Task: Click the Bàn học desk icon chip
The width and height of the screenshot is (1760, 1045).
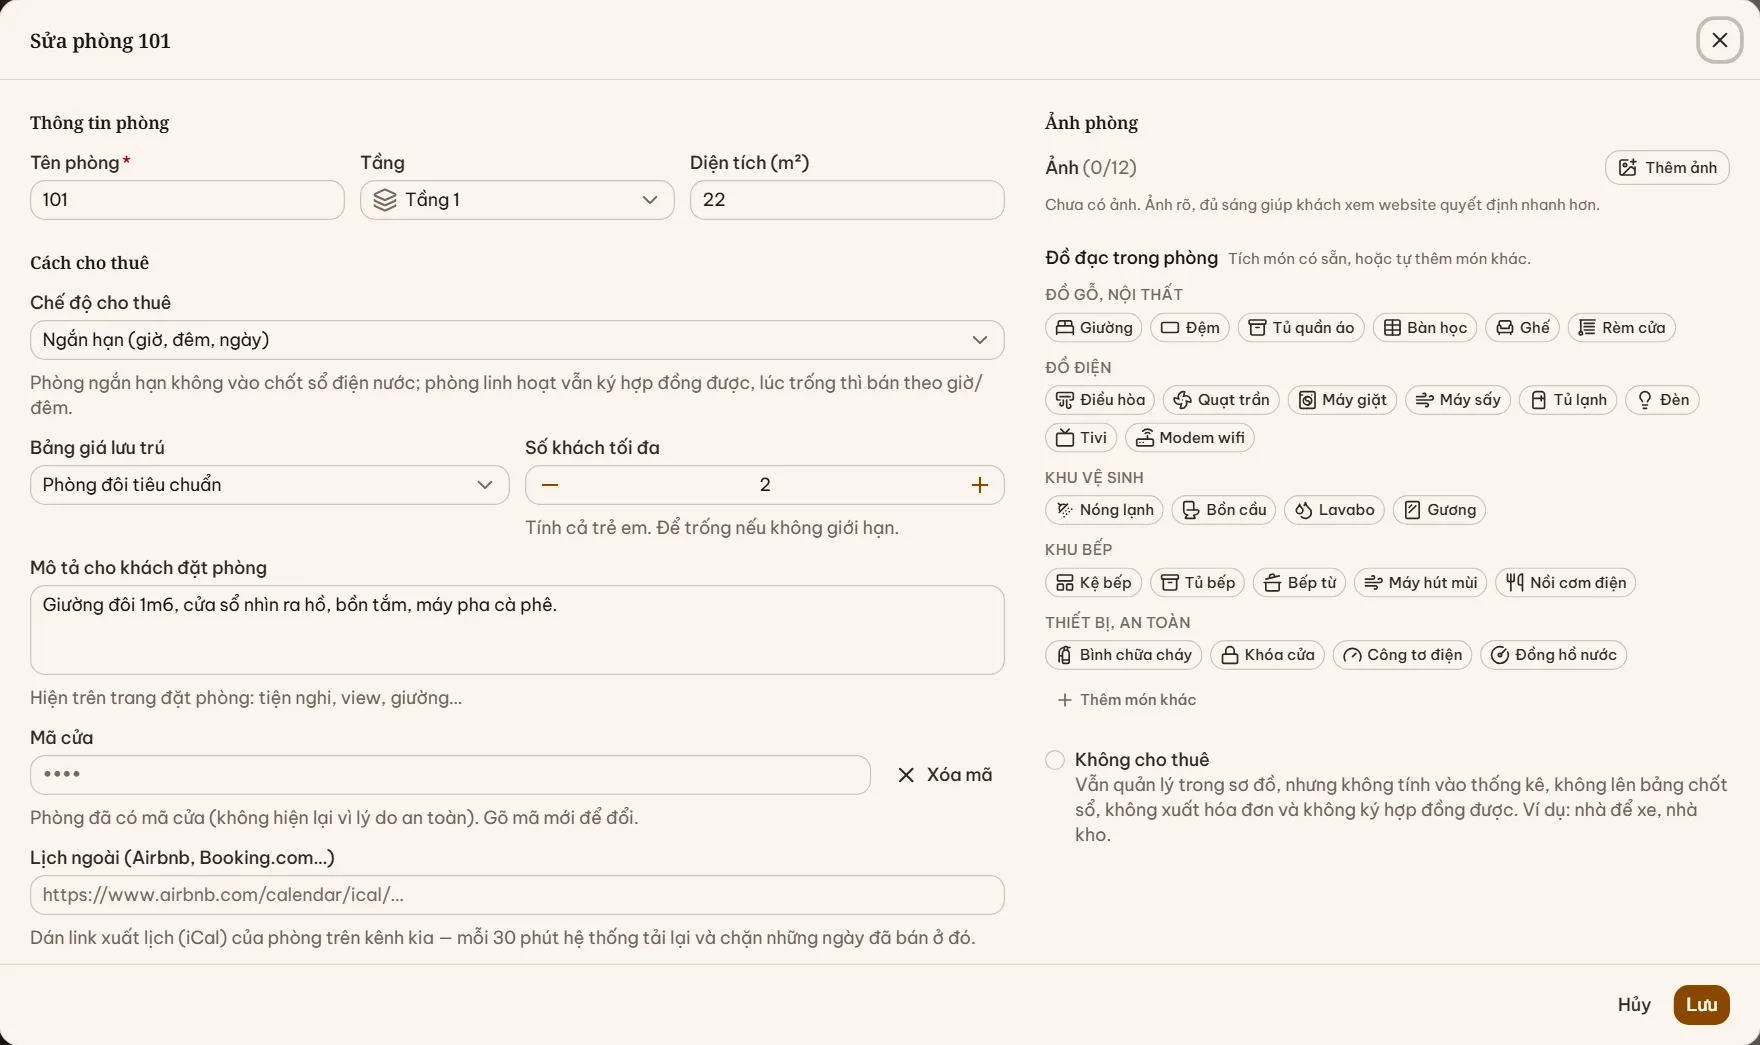Action: point(1425,328)
